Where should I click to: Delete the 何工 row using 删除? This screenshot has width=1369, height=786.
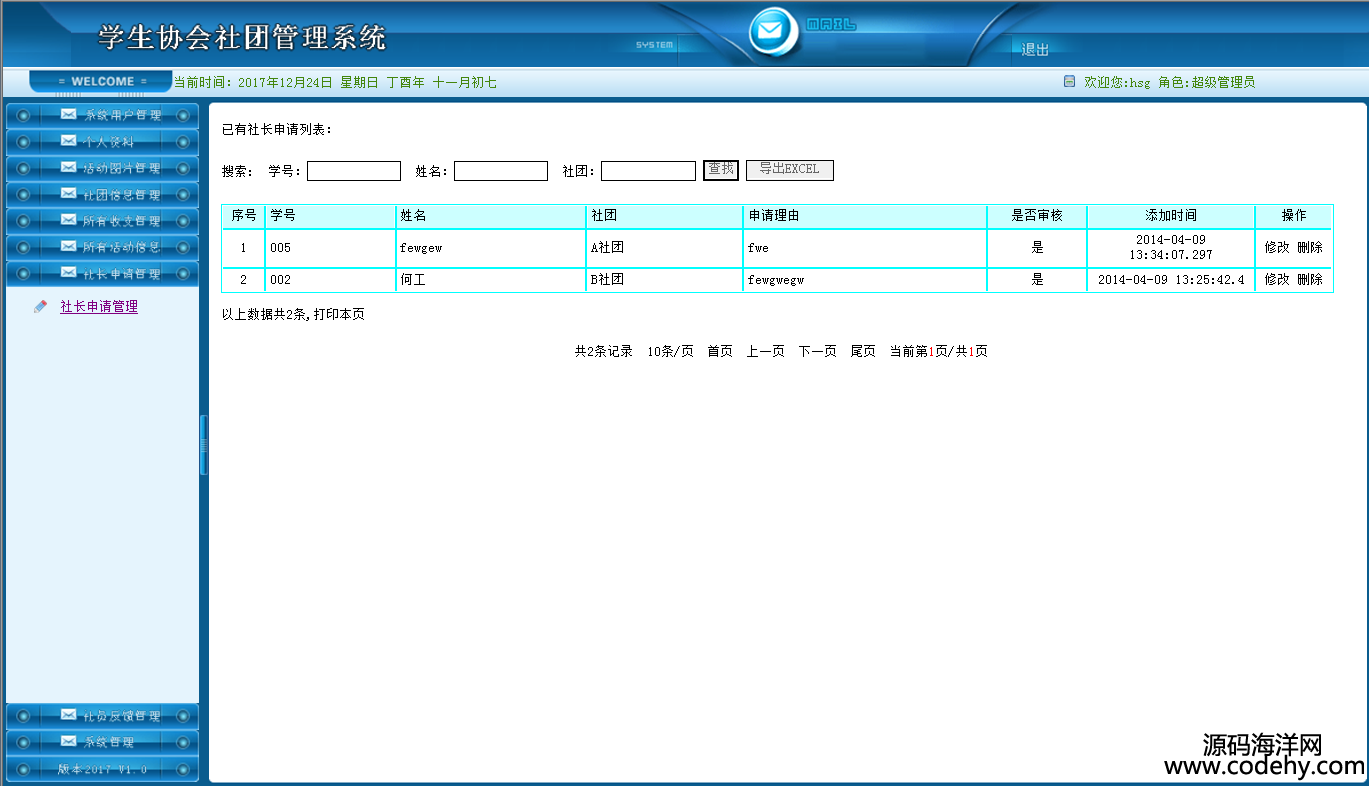pyautogui.click(x=1310, y=280)
